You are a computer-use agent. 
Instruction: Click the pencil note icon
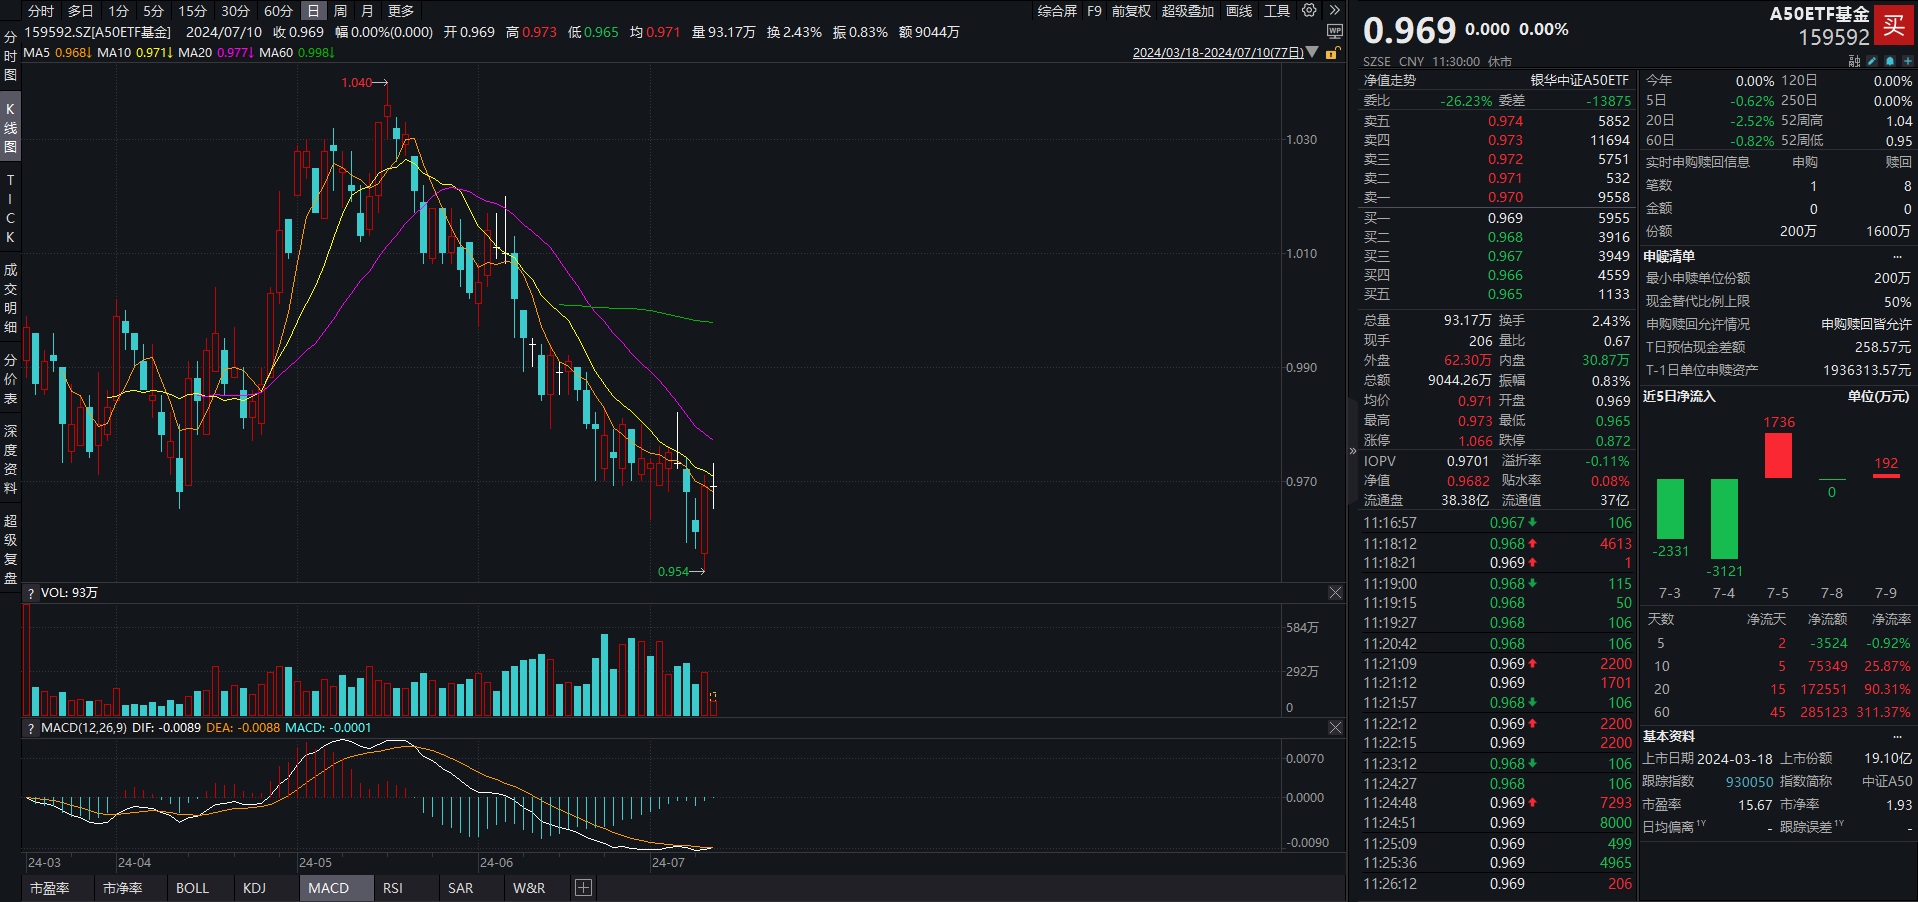tap(1872, 61)
